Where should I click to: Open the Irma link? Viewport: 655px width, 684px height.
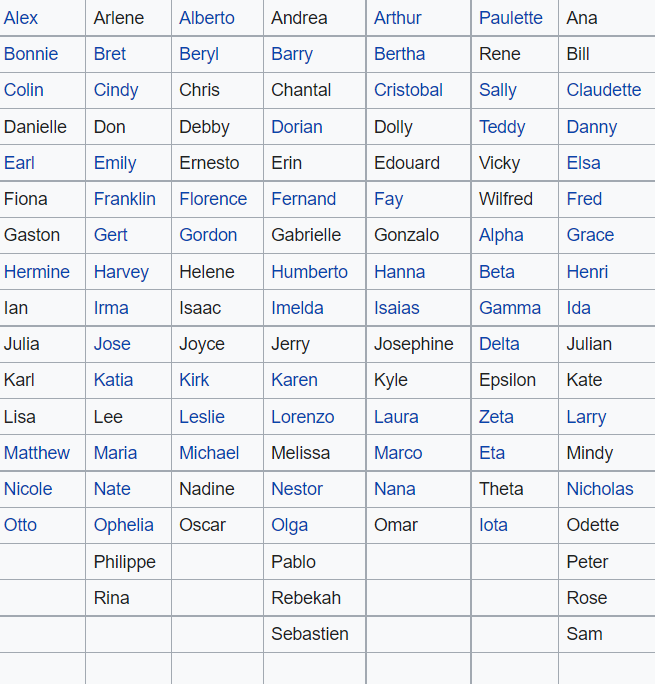111,308
